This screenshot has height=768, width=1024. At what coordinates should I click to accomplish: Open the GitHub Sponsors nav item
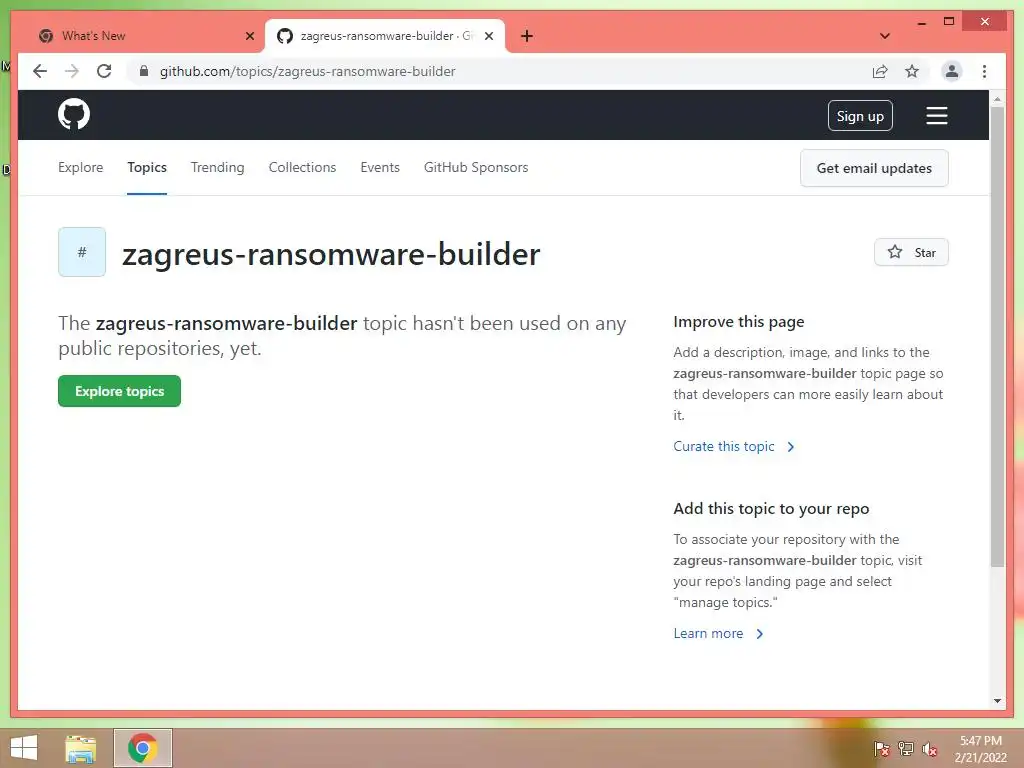[476, 167]
